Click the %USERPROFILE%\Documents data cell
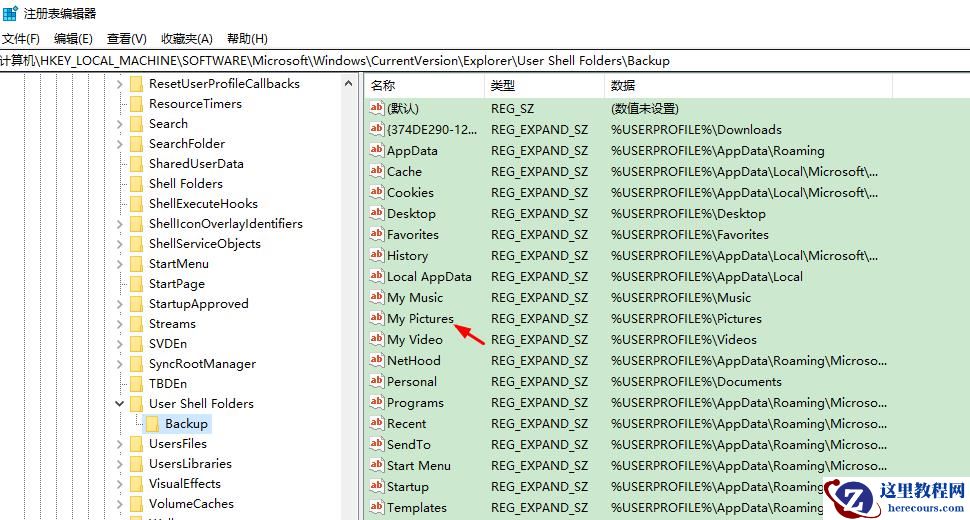Image resolution: width=970 pixels, height=520 pixels. (696, 382)
